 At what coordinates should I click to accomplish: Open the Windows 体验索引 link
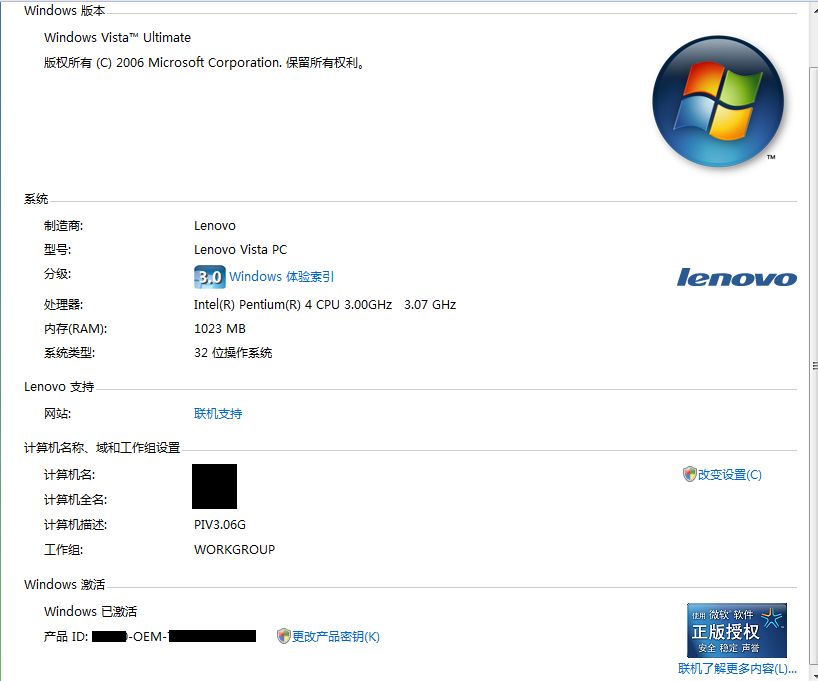tap(282, 276)
